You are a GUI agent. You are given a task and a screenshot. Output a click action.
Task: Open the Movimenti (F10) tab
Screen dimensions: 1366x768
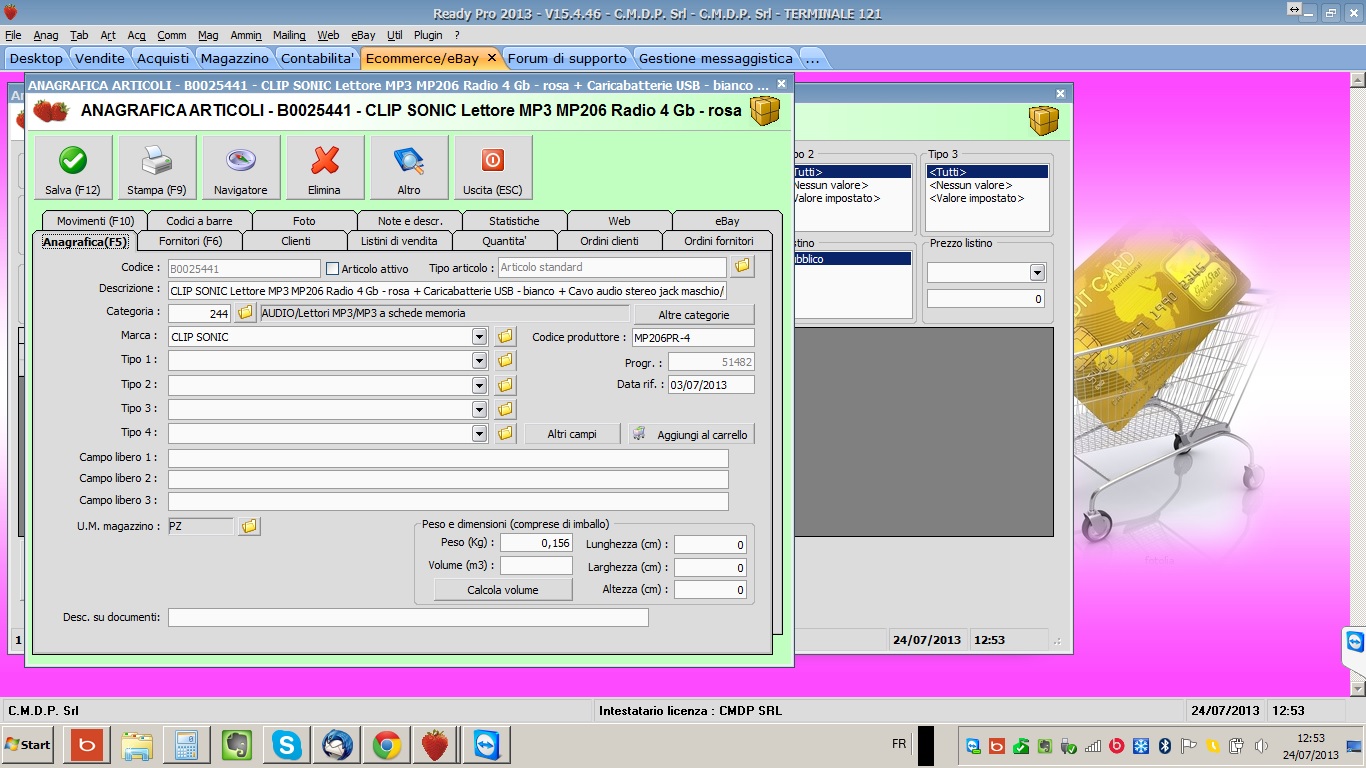pos(95,221)
